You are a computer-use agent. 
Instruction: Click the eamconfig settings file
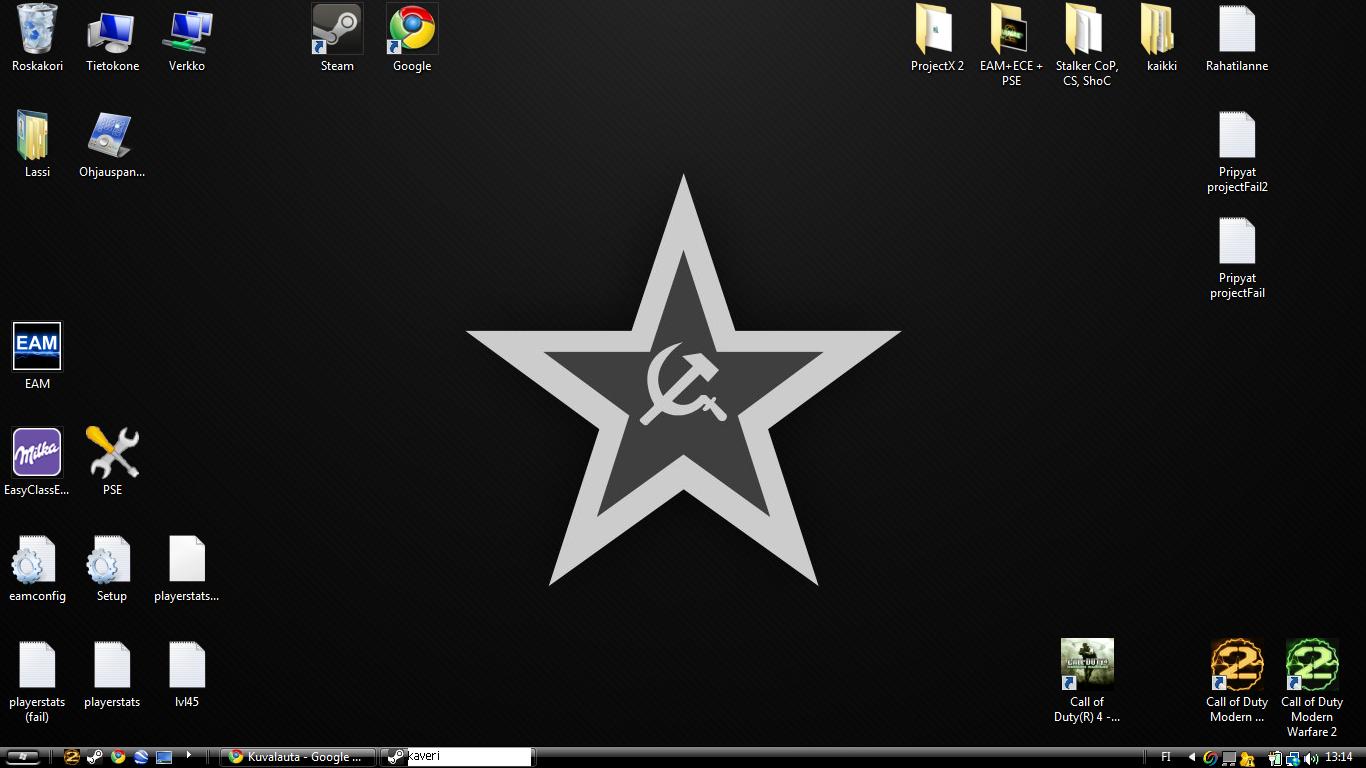pos(37,560)
